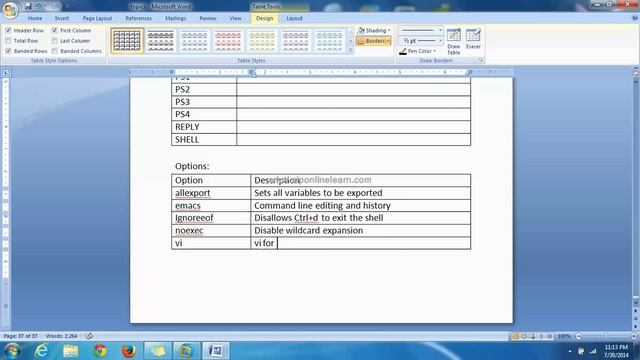Click the 'Command line editing and history' cell
640x360 pixels.
coord(360,205)
